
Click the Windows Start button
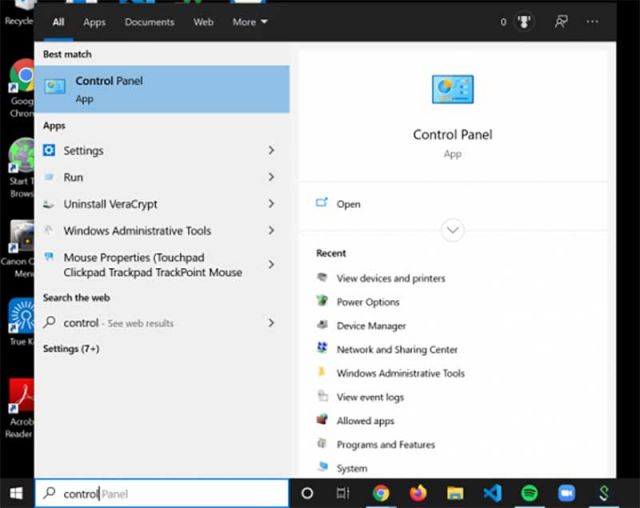16,493
